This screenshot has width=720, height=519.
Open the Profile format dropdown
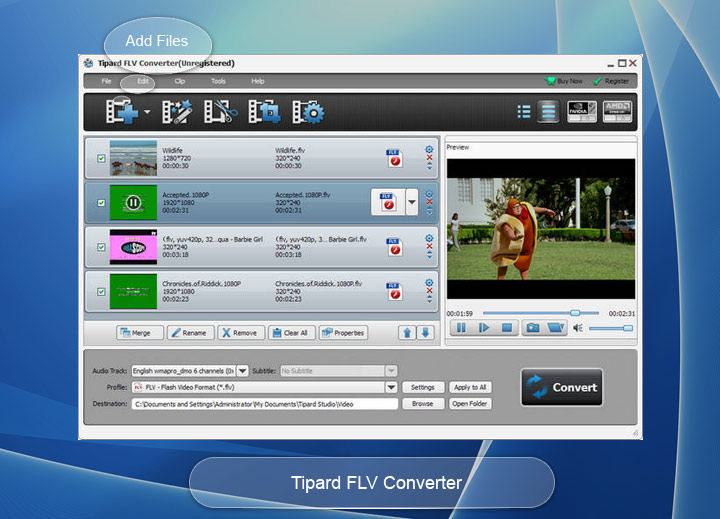click(x=391, y=387)
